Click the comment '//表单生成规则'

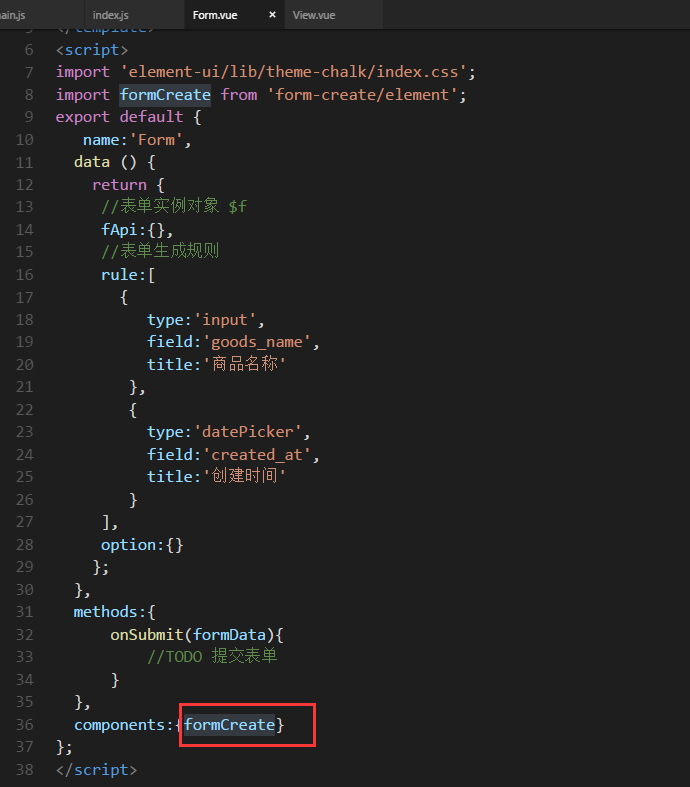pos(160,251)
